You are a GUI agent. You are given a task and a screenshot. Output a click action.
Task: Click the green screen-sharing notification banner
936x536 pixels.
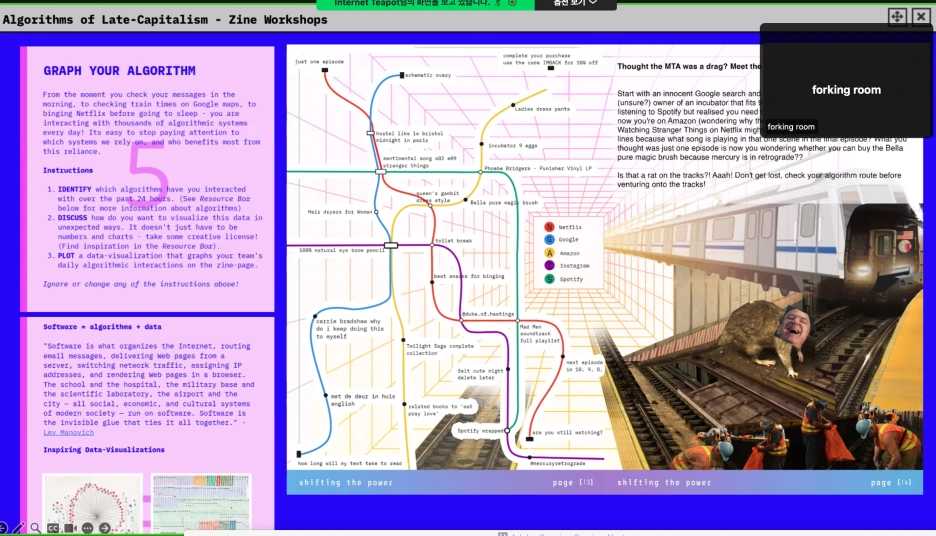tap(425, 4)
